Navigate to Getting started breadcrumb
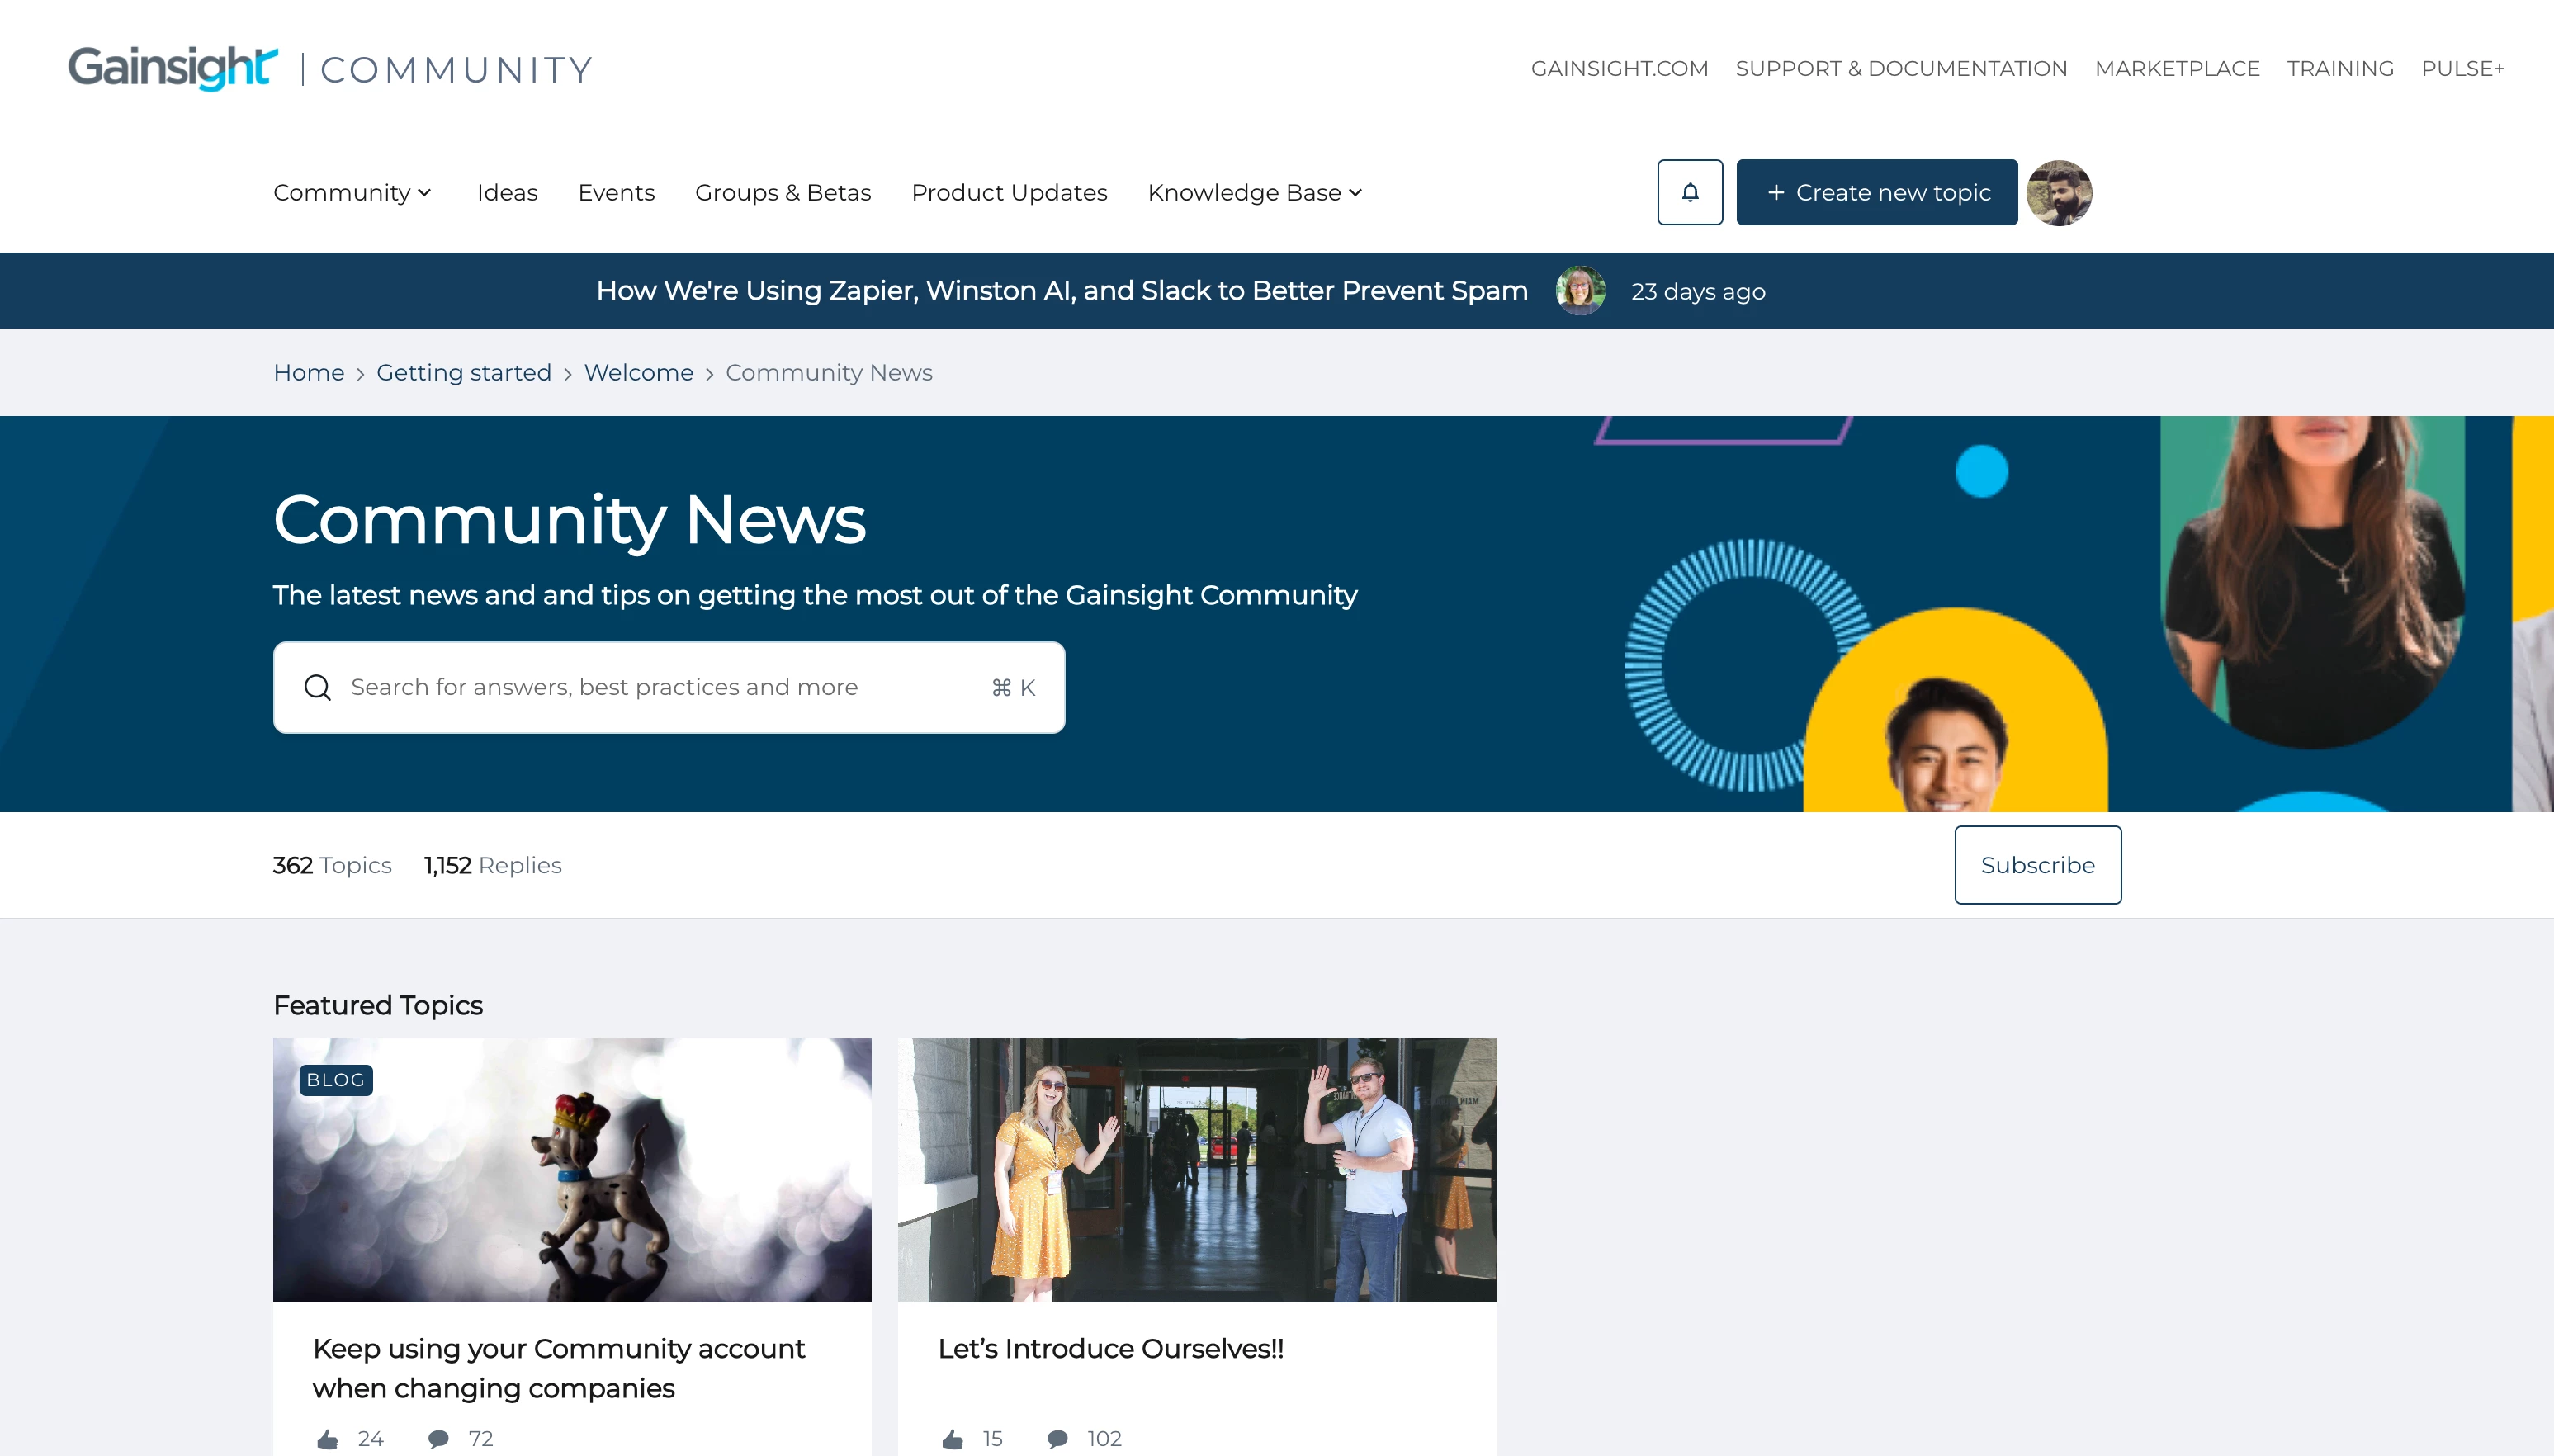The image size is (2554, 1456). pos(463,372)
